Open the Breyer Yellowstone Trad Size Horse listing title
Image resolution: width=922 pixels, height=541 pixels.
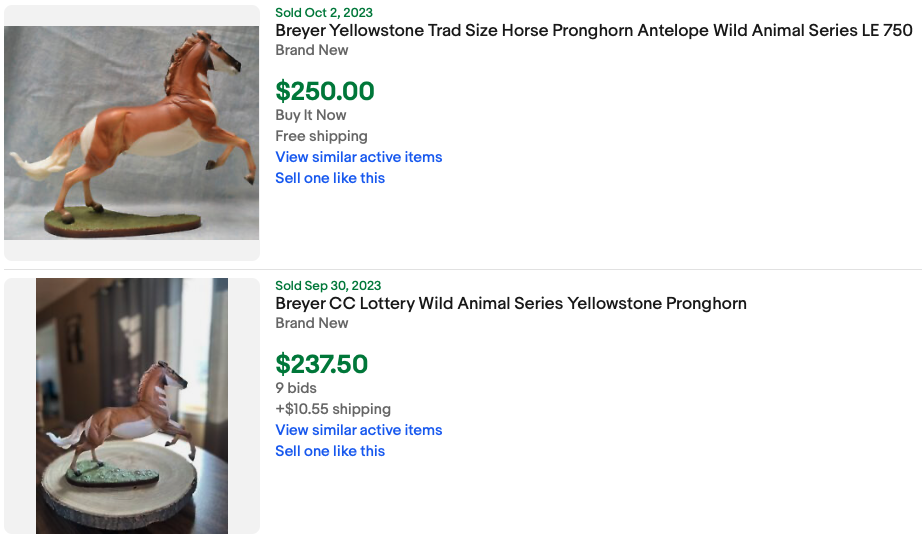(593, 31)
